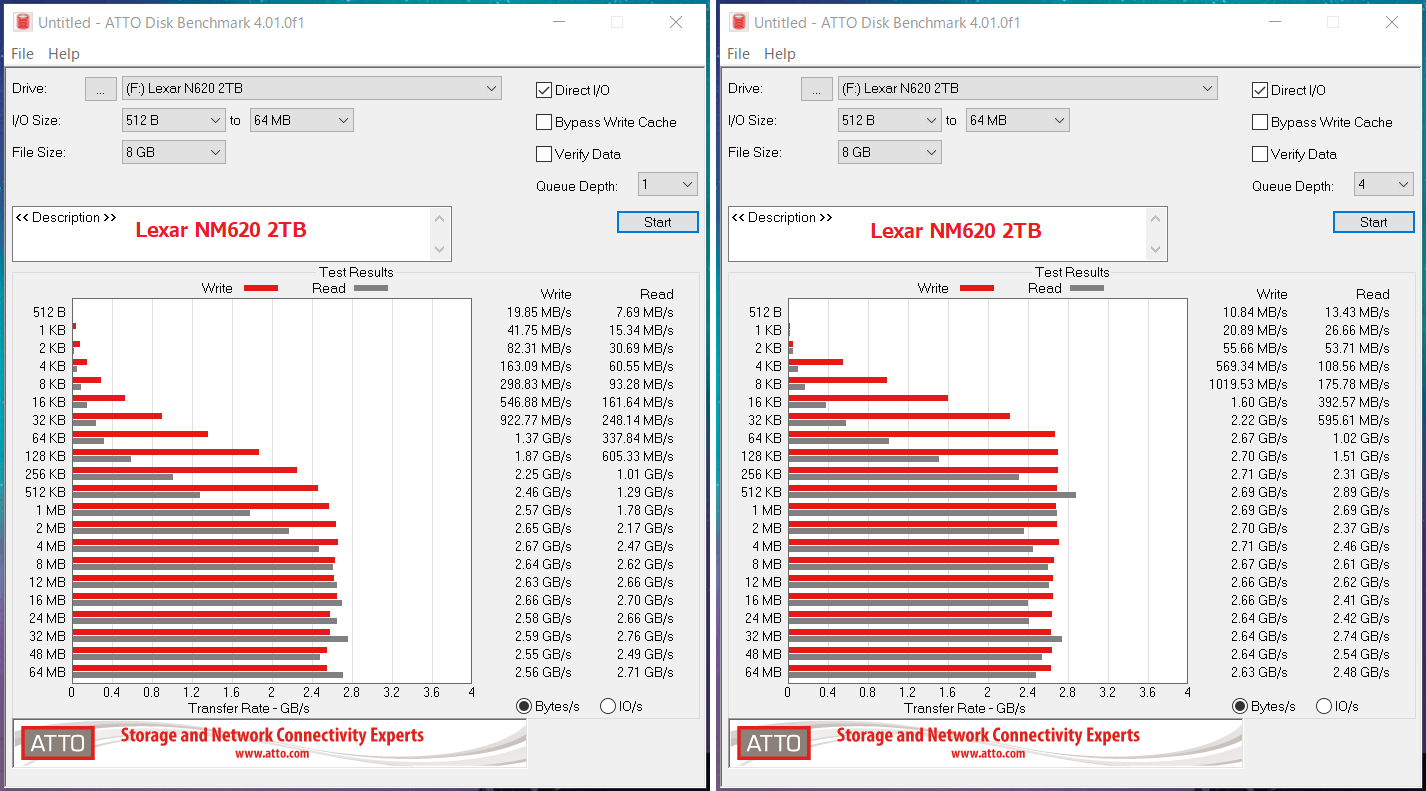Viewport: 1426px width, 791px height.
Task: Click red Write legend swatch in right window
Action: 977,288
